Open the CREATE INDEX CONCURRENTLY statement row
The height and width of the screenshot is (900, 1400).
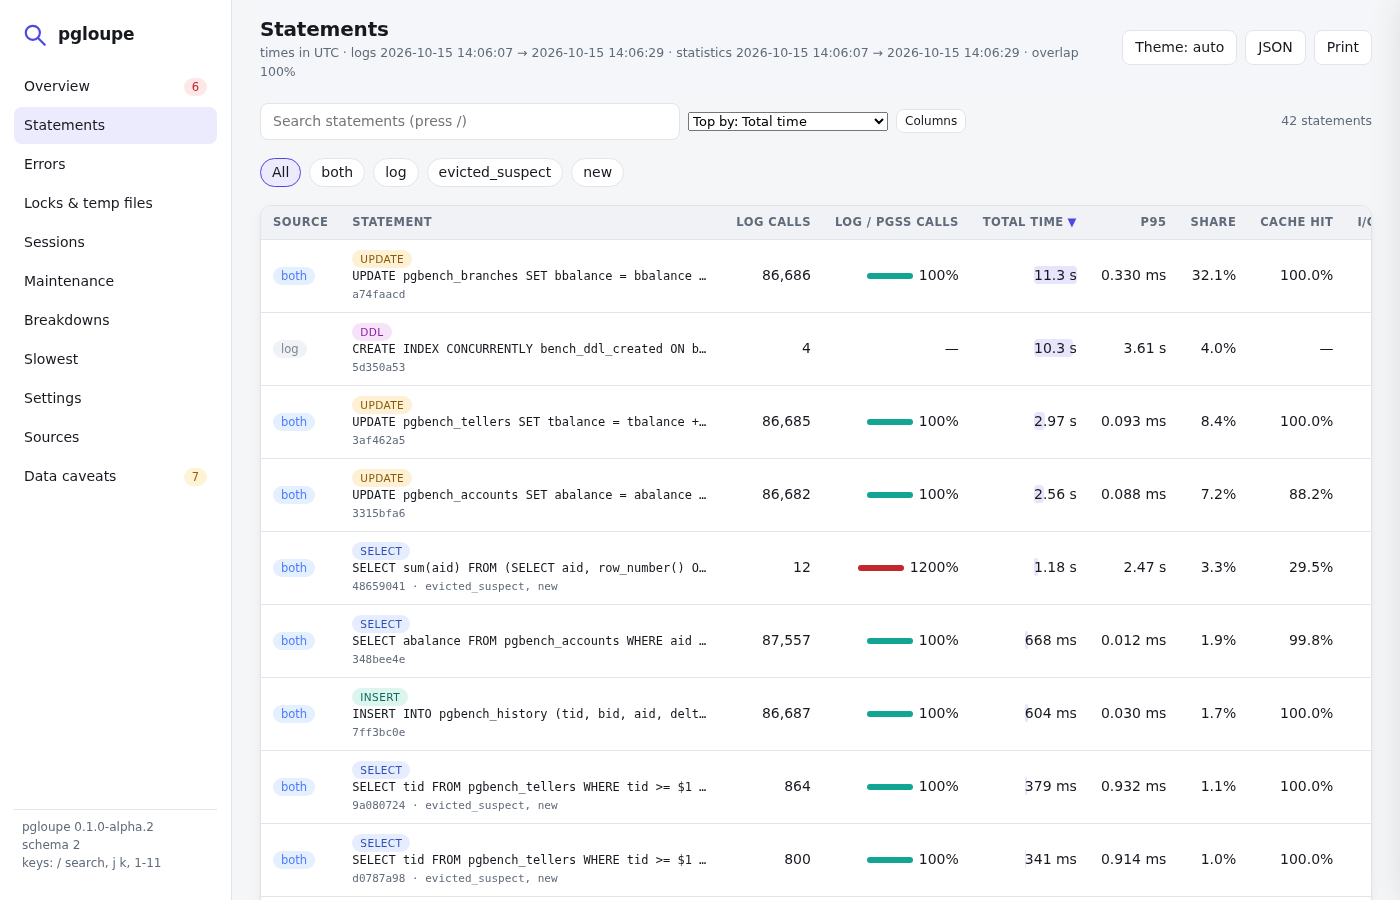816,349
